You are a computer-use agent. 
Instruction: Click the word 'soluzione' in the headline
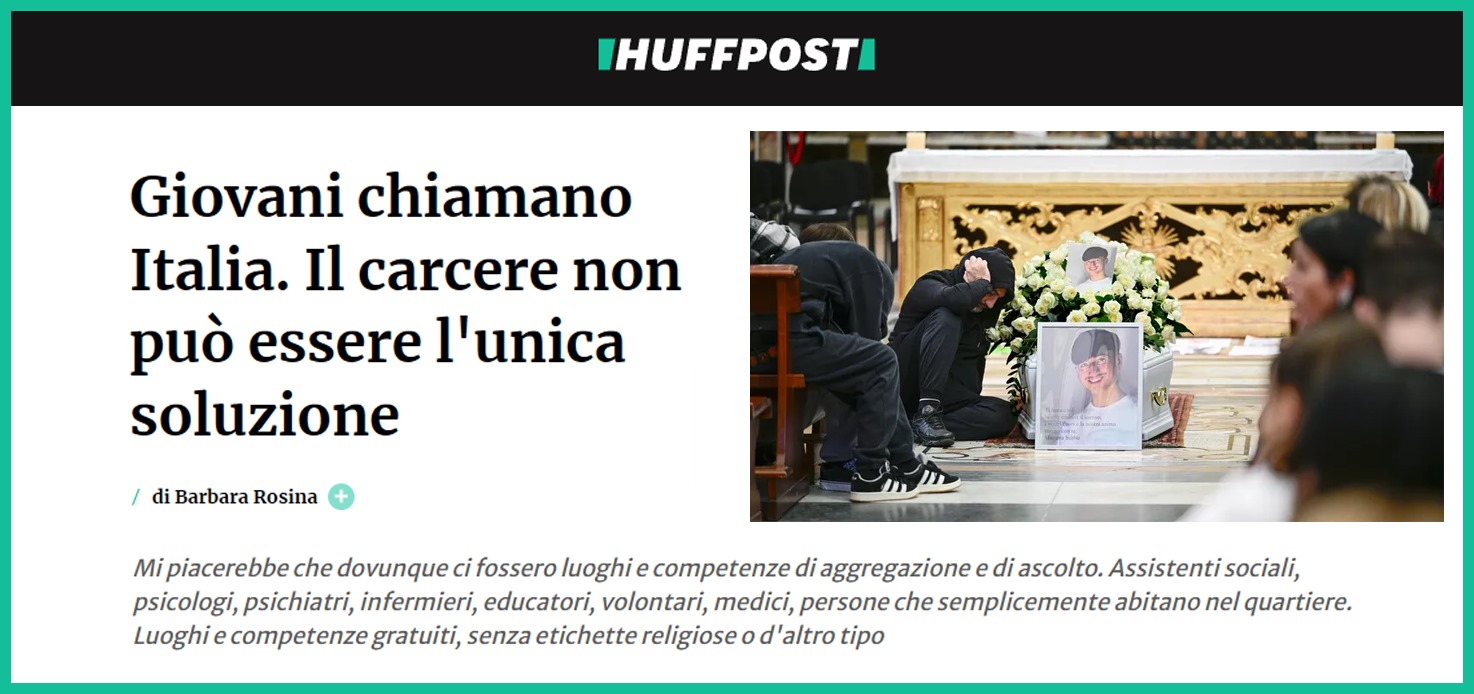click(x=264, y=414)
